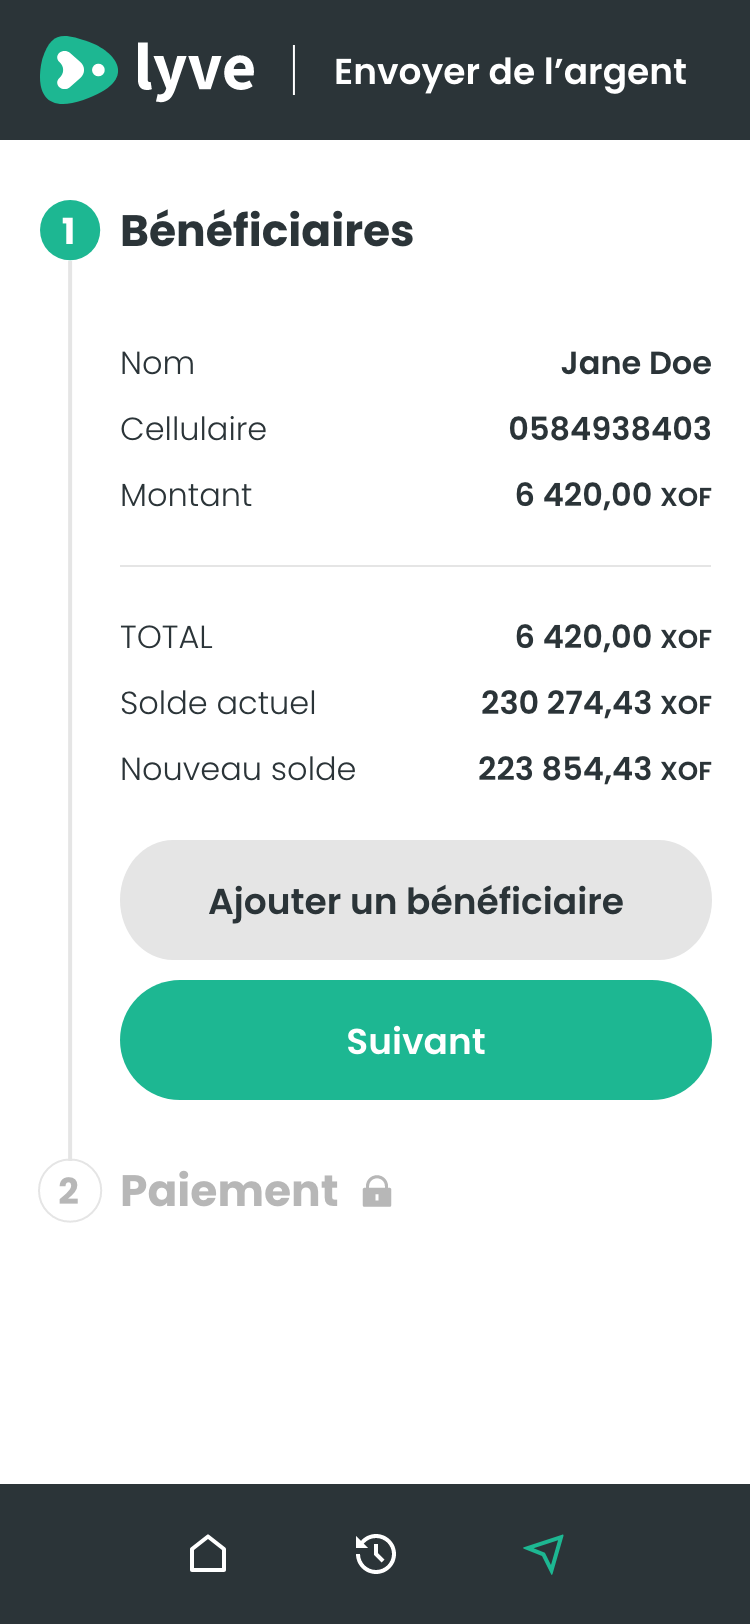This screenshot has height=1624, width=750.
Task: Click the TOTAL amount value
Action: click(x=613, y=637)
